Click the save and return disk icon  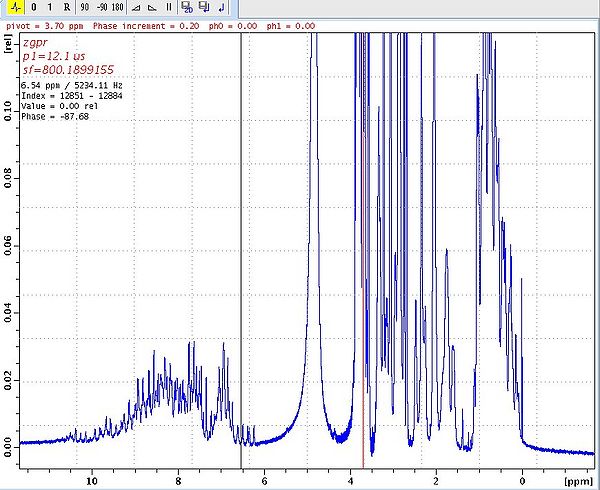[204, 8]
